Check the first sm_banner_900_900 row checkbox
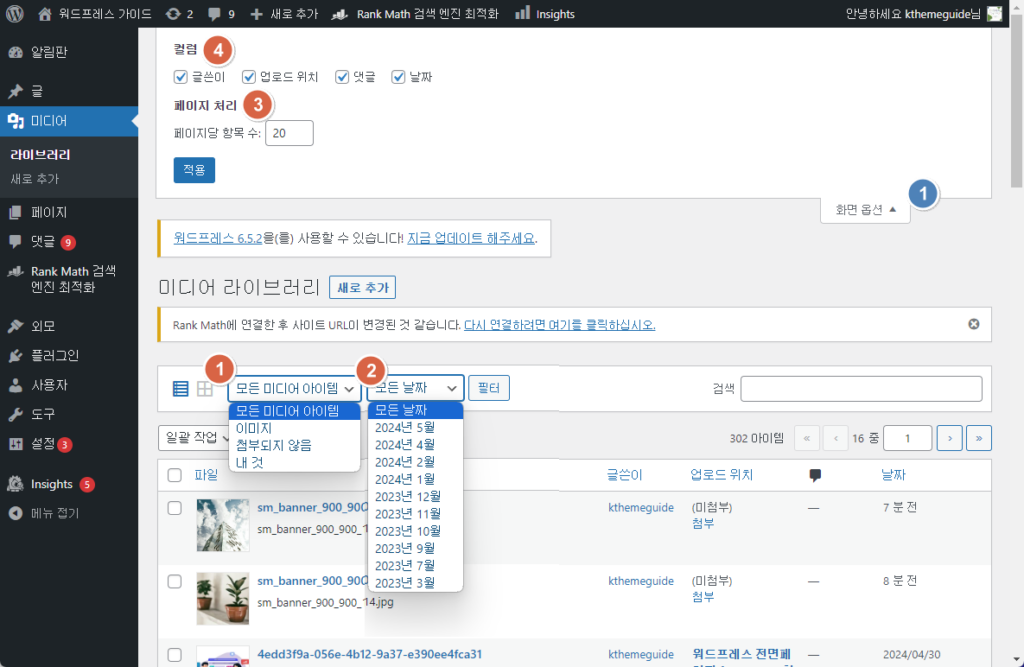Viewport: 1024px width, 667px height. click(x=174, y=508)
